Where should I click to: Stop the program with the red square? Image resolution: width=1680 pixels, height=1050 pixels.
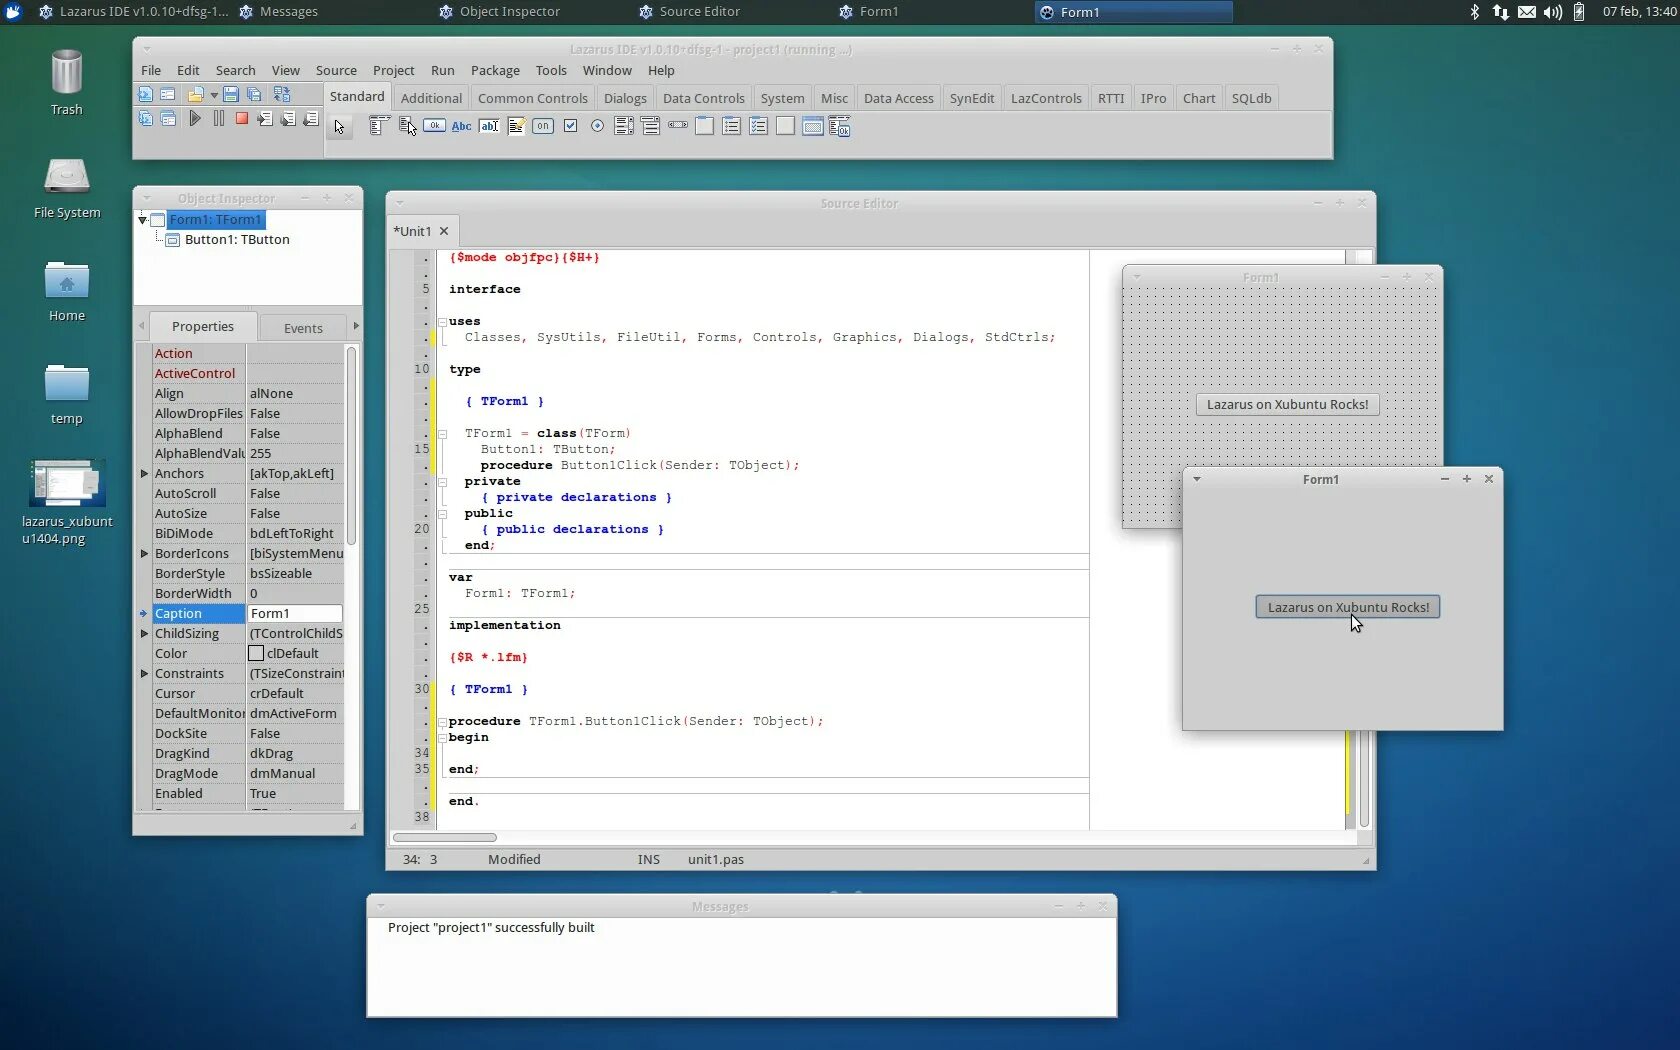pos(241,118)
